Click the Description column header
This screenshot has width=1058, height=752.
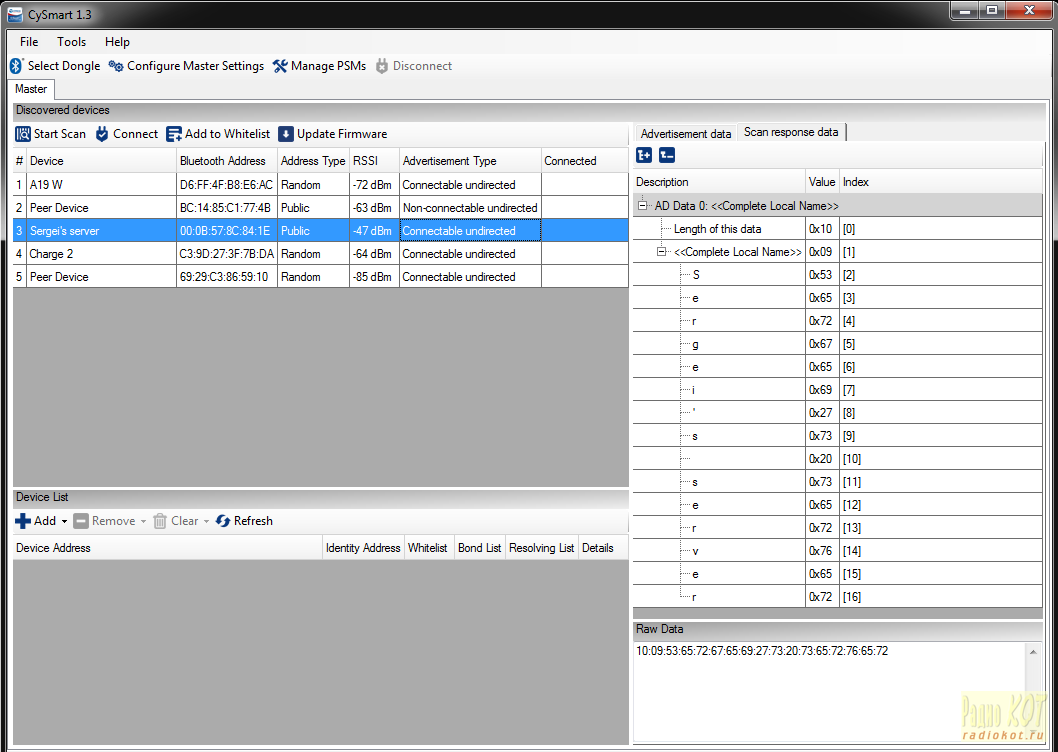[719, 182]
